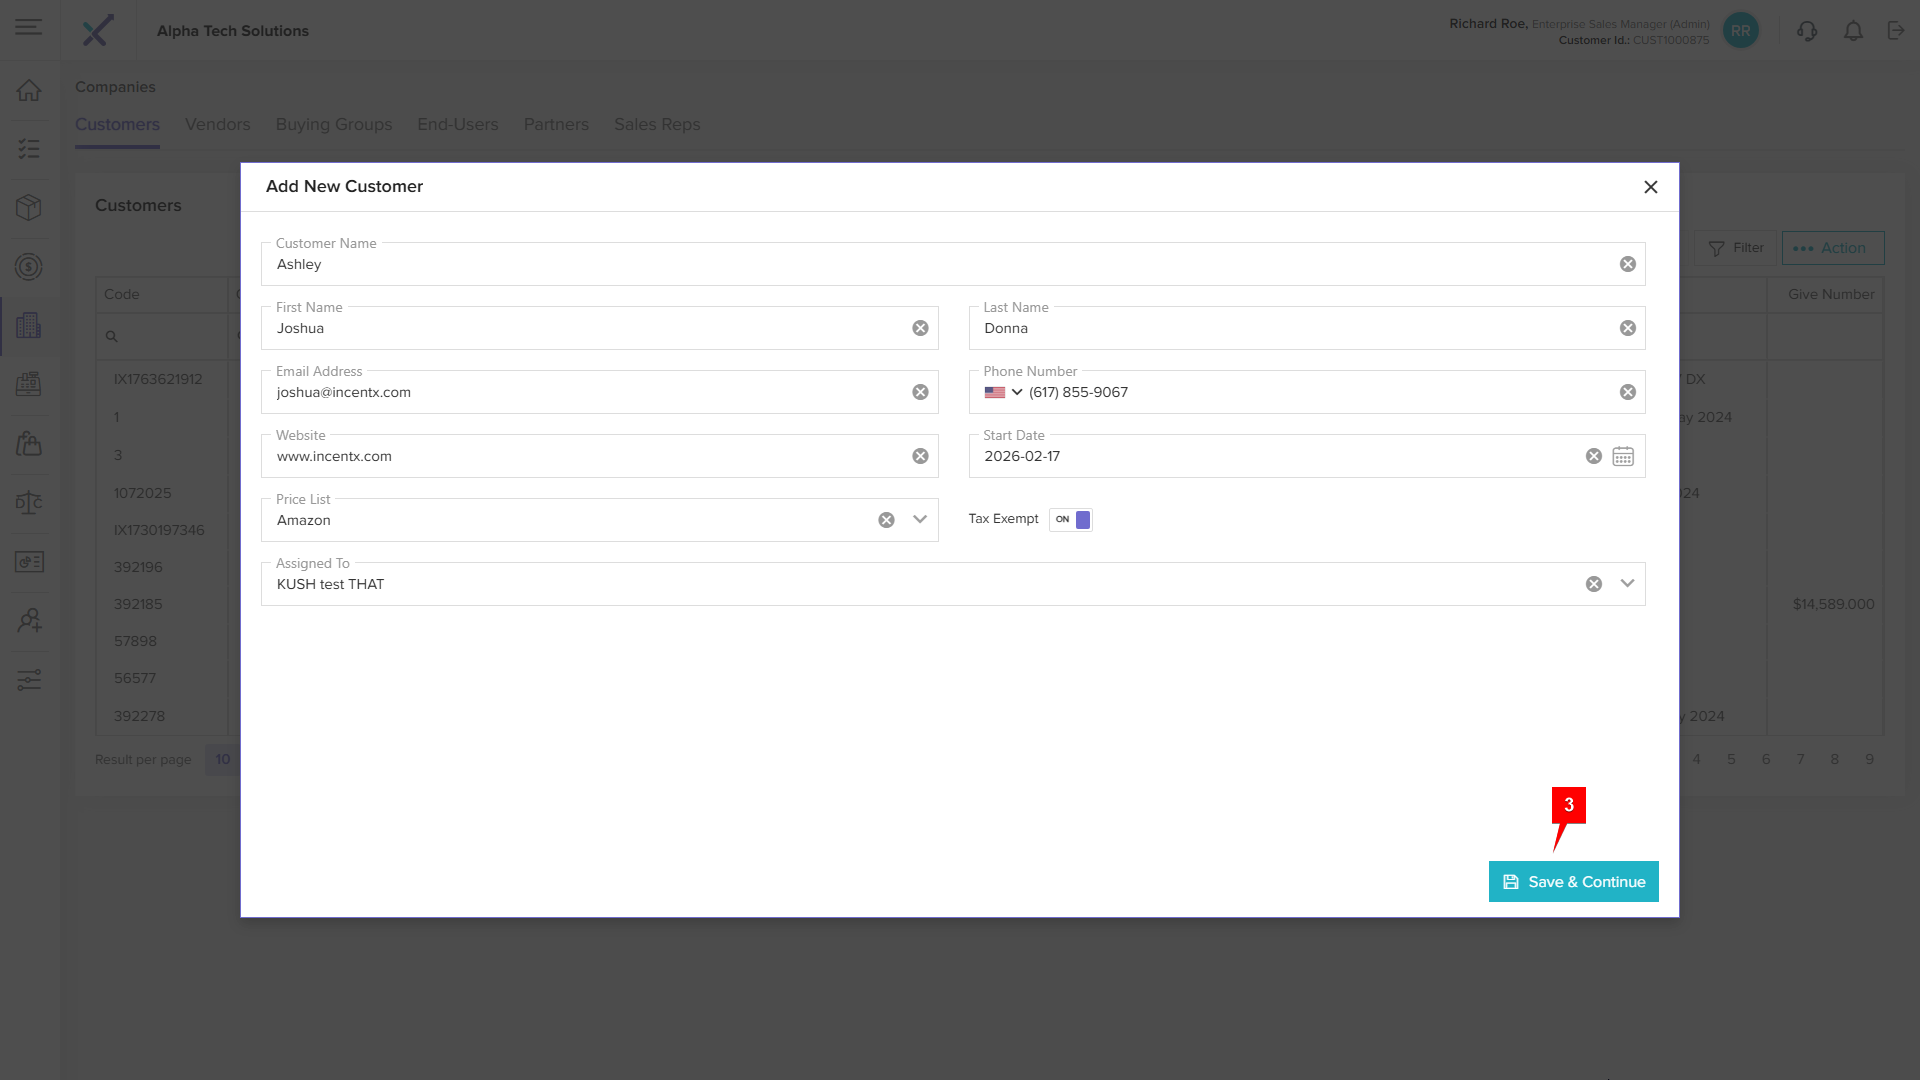Expand the Assigned To dropdown
The image size is (1920, 1080).
1627,584
